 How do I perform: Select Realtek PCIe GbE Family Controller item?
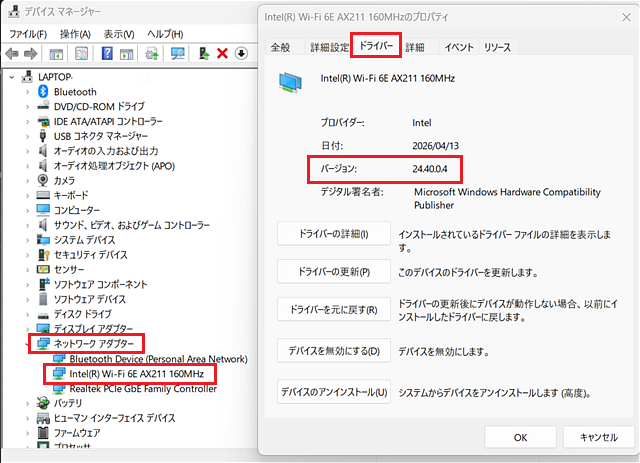tap(135, 389)
